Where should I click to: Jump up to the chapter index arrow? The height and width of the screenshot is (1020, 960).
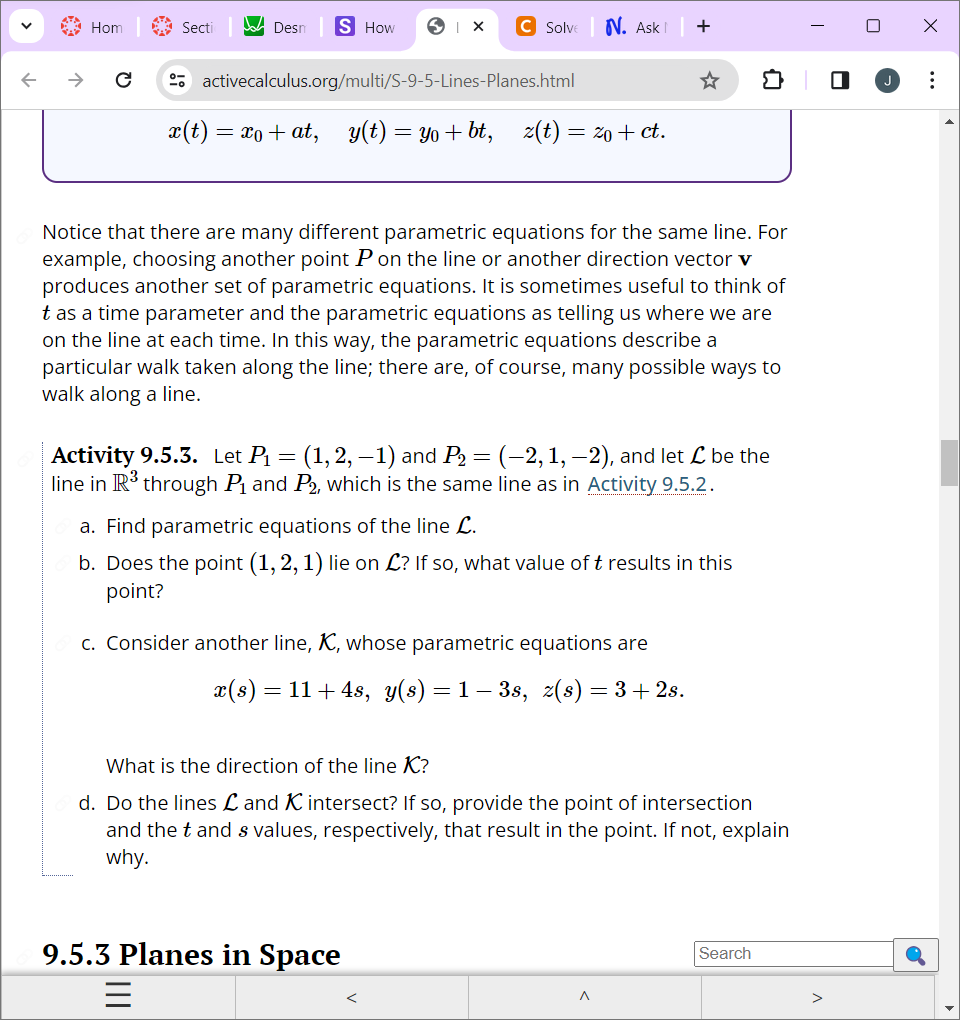[584, 997]
